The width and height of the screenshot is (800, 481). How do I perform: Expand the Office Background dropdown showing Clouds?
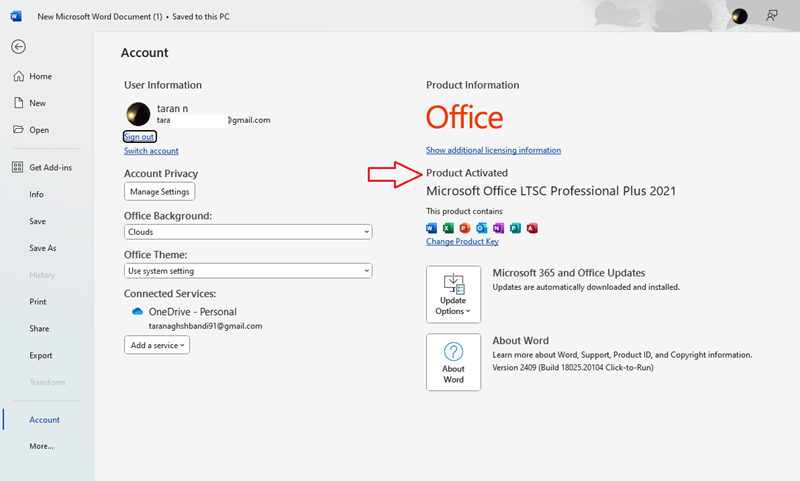[248, 232]
